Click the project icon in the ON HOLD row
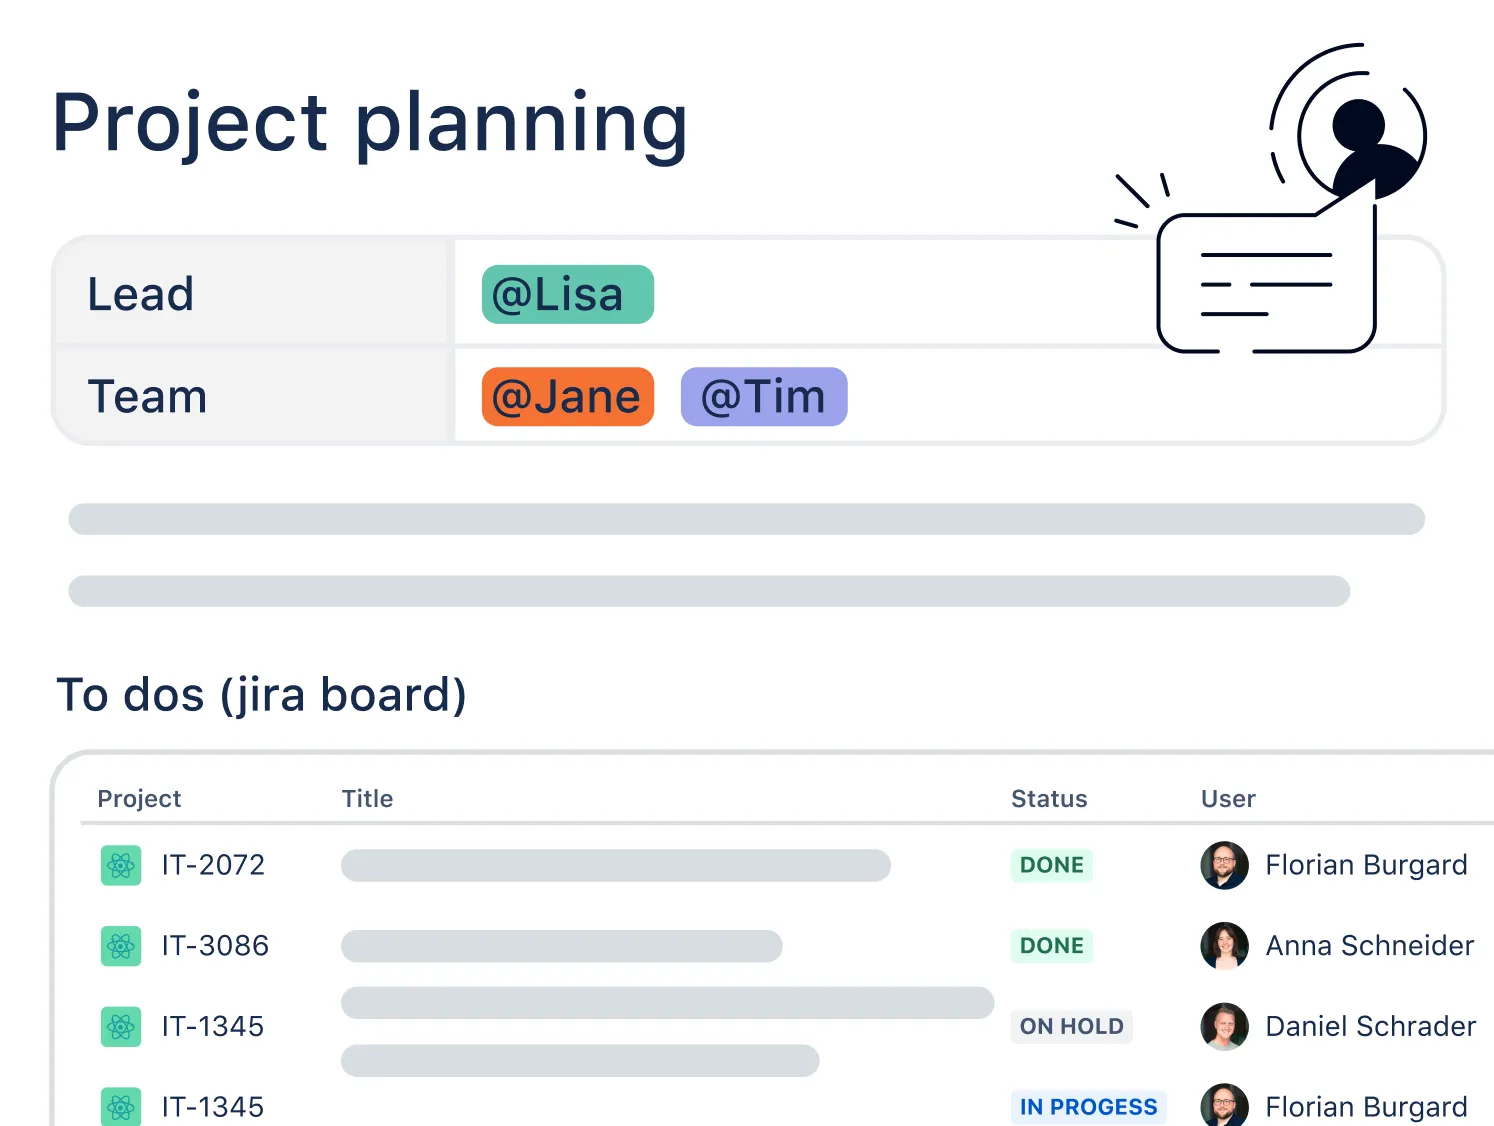1494x1126 pixels. pos(121,1027)
